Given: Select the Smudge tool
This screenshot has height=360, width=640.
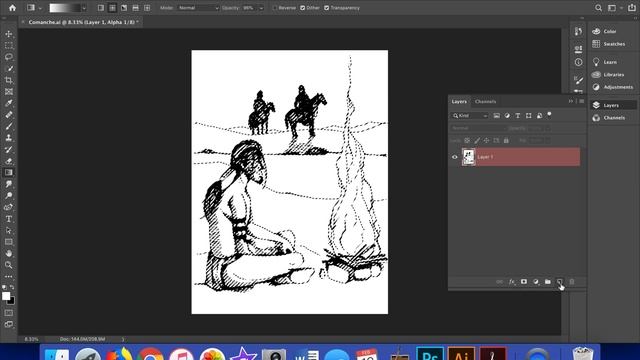Looking at the screenshot, I should point(9,184).
